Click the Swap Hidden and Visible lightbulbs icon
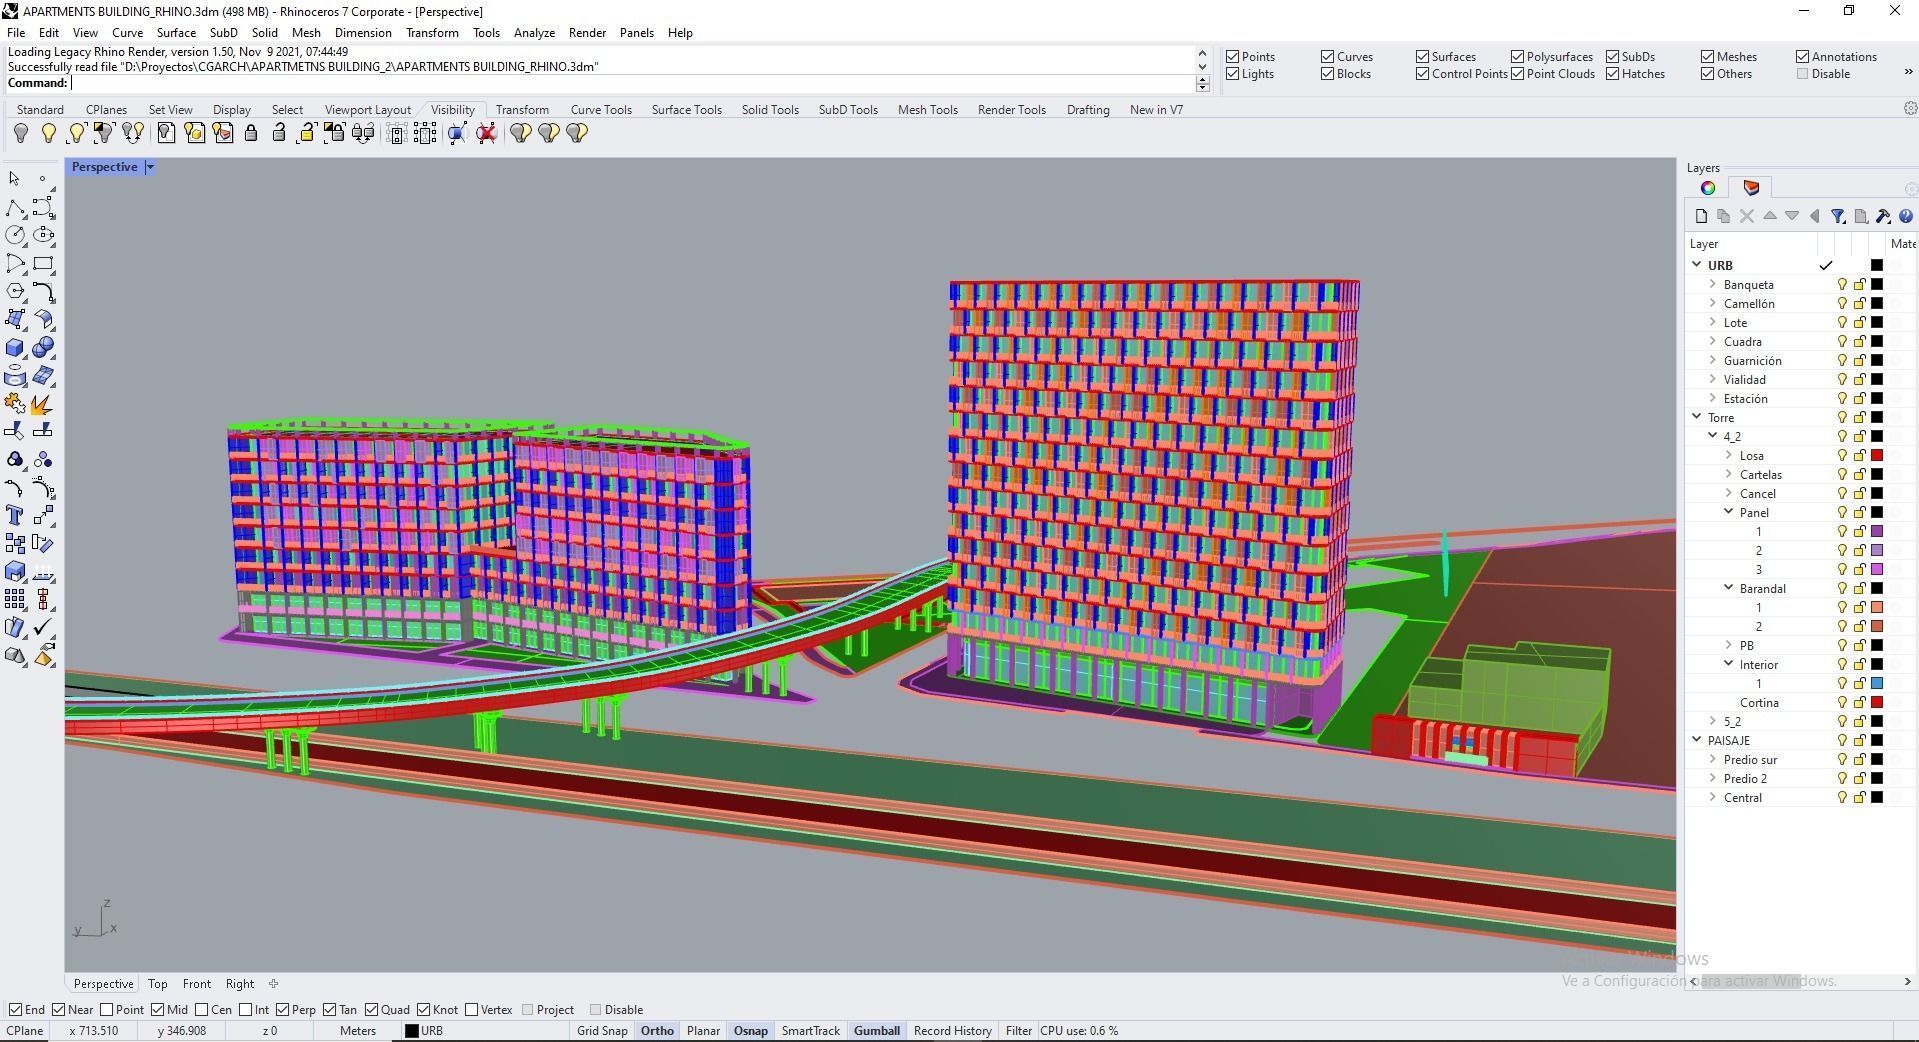Image resolution: width=1919 pixels, height=1042 pixels. (133, 133)
